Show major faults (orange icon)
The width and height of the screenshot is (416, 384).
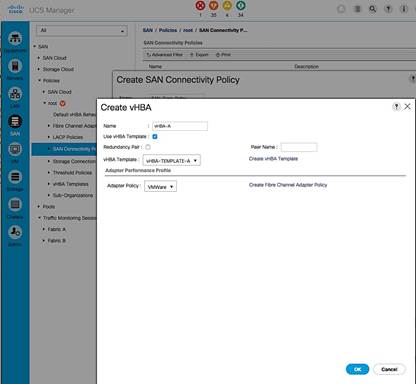pos(214,6)
